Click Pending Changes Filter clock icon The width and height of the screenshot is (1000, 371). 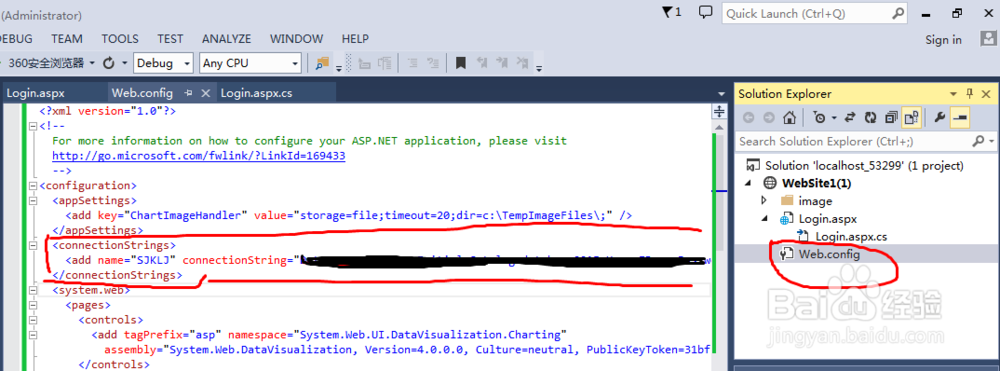[820, 117]
